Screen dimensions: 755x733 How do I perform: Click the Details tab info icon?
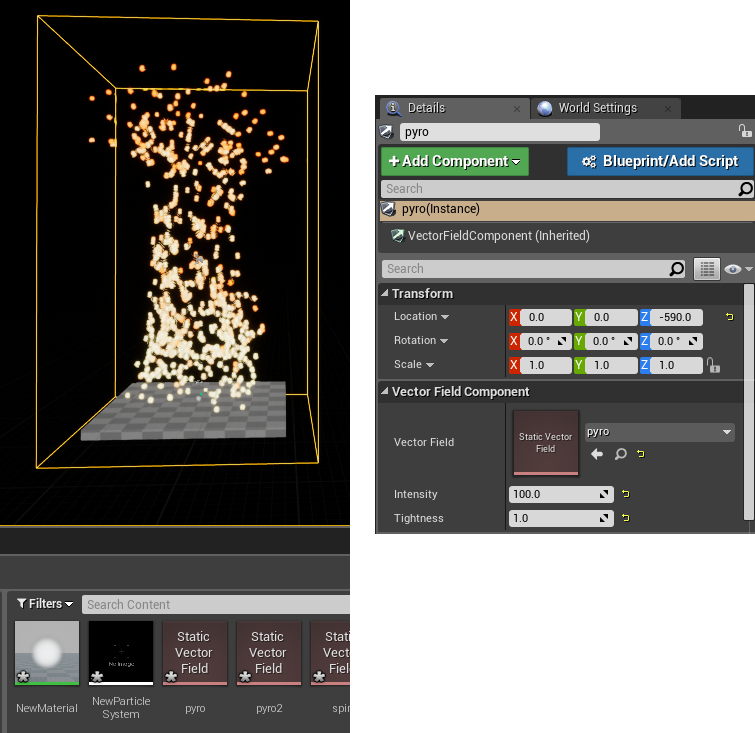point(393,108)
